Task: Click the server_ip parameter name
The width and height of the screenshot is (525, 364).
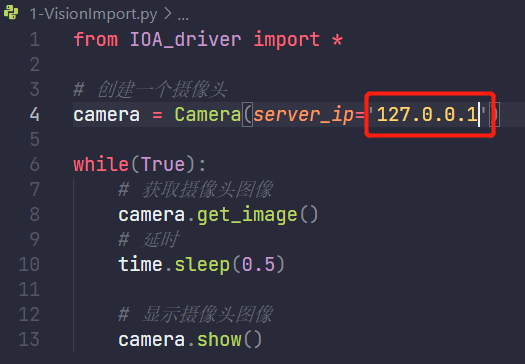Action: tap(303, 115)
